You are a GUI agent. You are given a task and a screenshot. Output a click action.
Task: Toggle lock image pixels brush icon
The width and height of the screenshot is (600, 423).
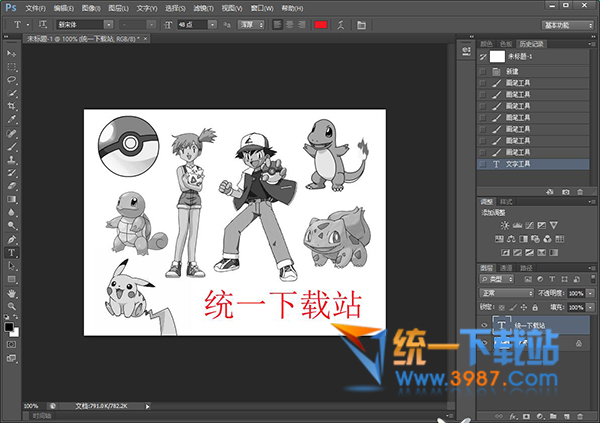click(x=513, y=307)
